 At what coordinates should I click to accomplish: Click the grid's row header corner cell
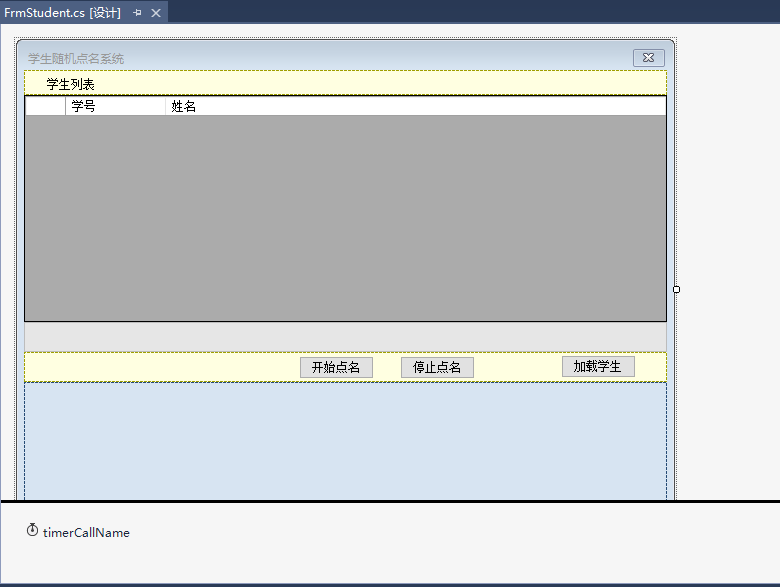(x=45, y=106)
